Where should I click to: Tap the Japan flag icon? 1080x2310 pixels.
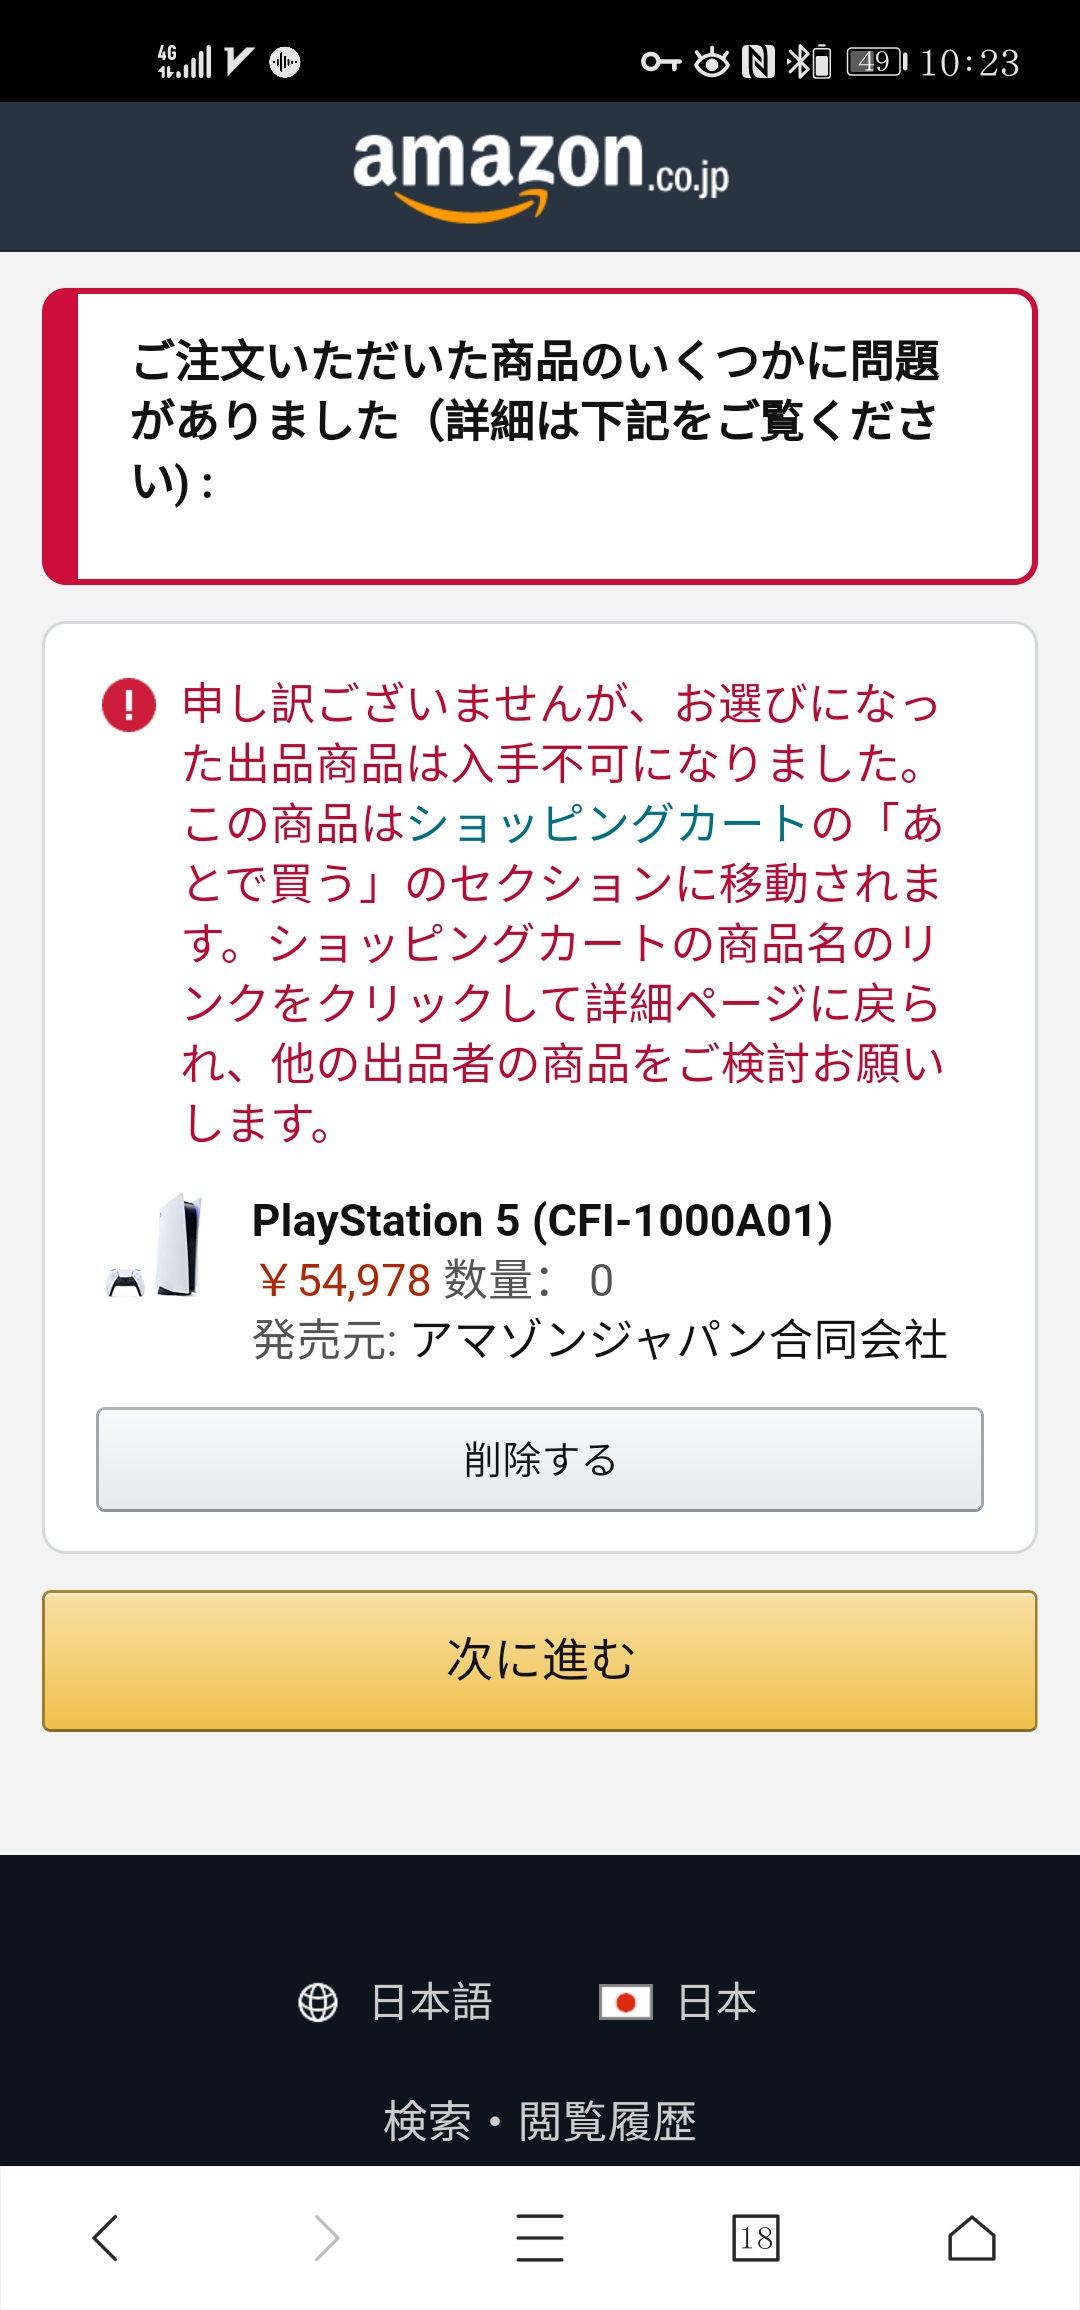pyautogui.click(x=626, y=2002)
